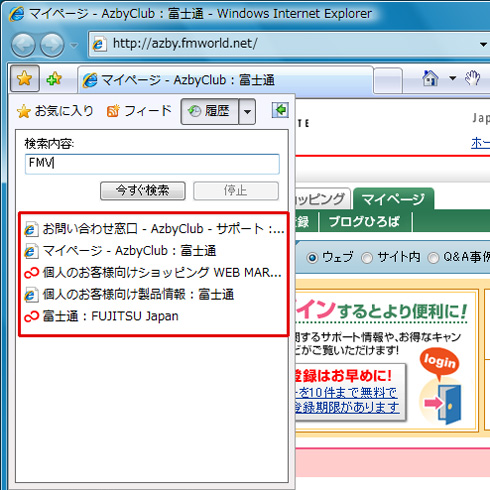Click the 今すぐ検索 button
490x490 pixels.
point(143,191)
